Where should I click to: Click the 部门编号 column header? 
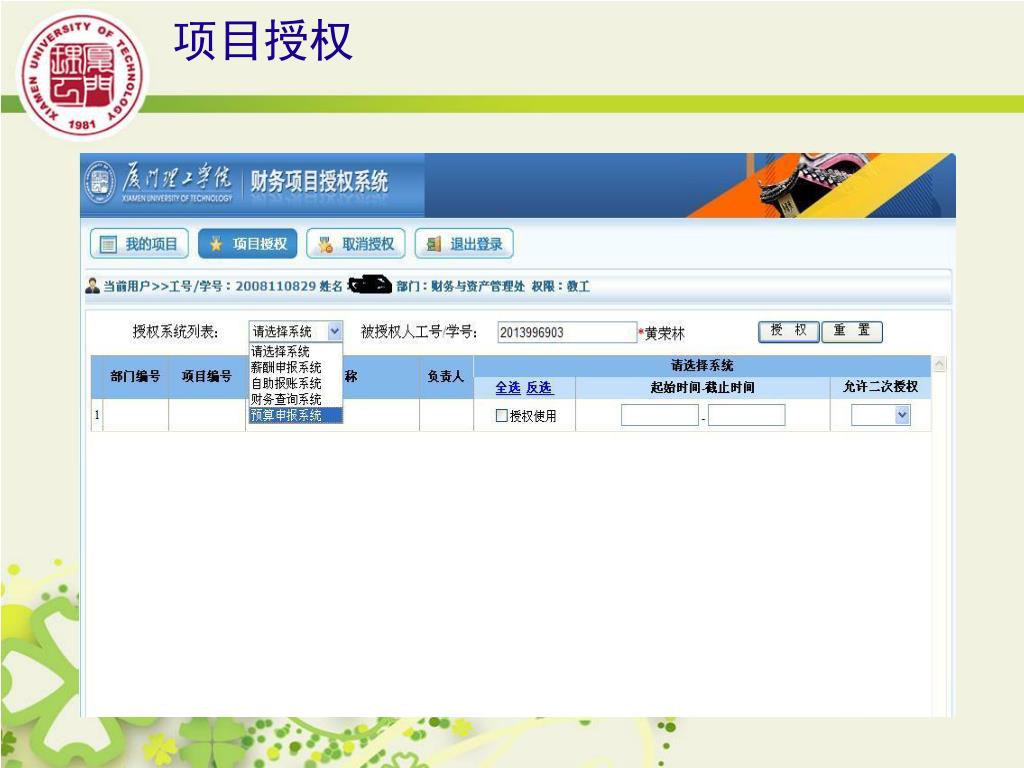pyautogui.click(x=135, y=376)
